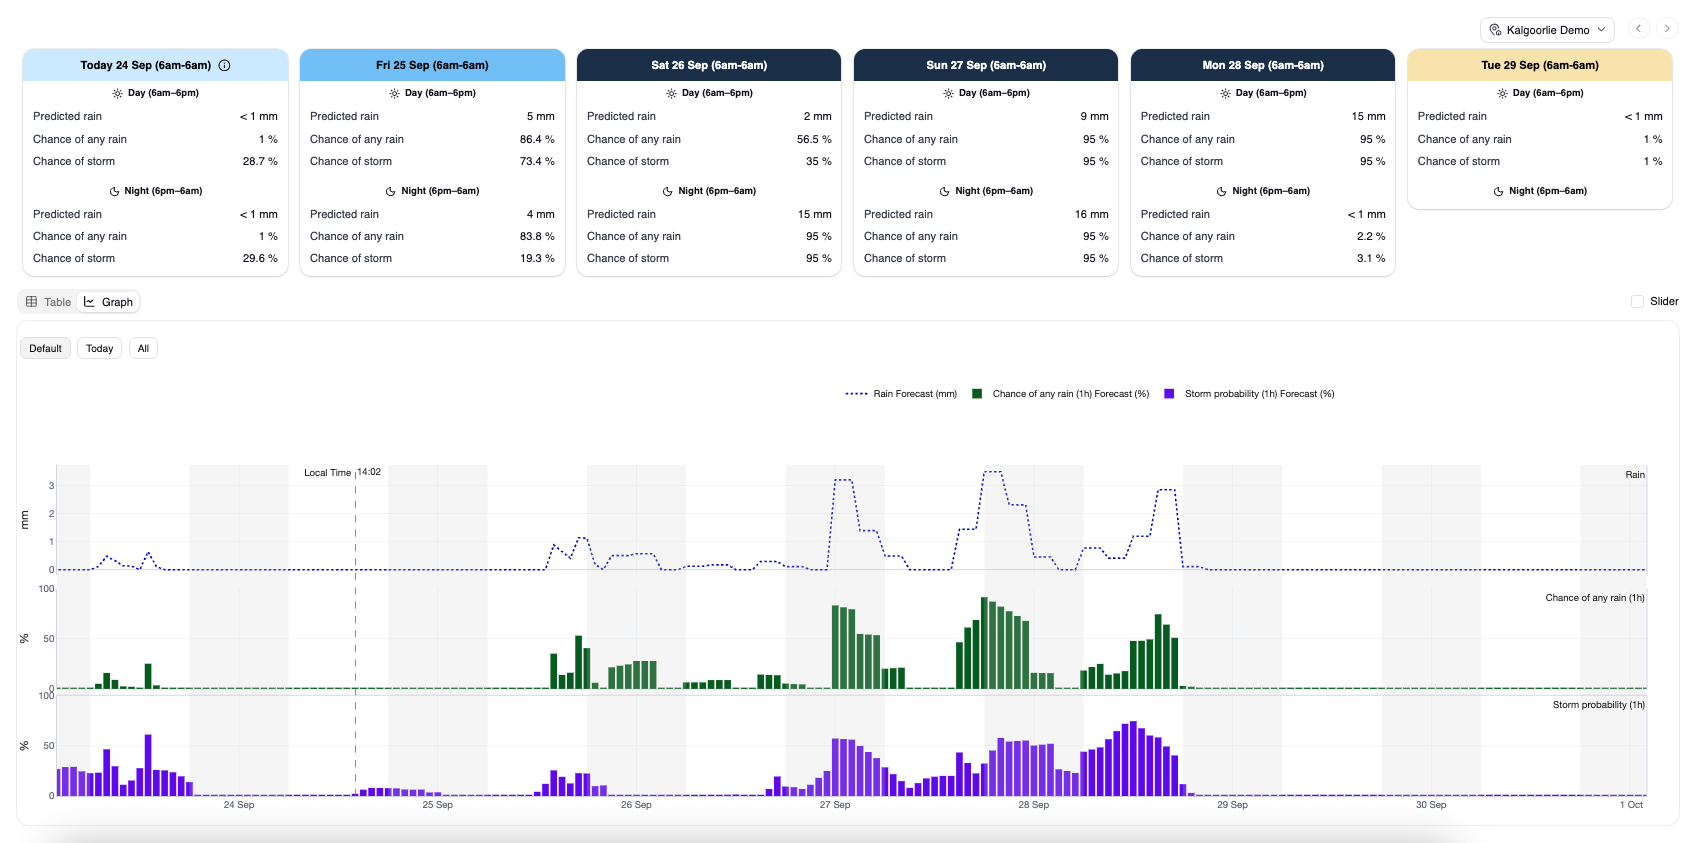The image size is (1698, 843).
Task: Click the moon icon on Mon 28 Sep card
Action: coord(1222,191)
